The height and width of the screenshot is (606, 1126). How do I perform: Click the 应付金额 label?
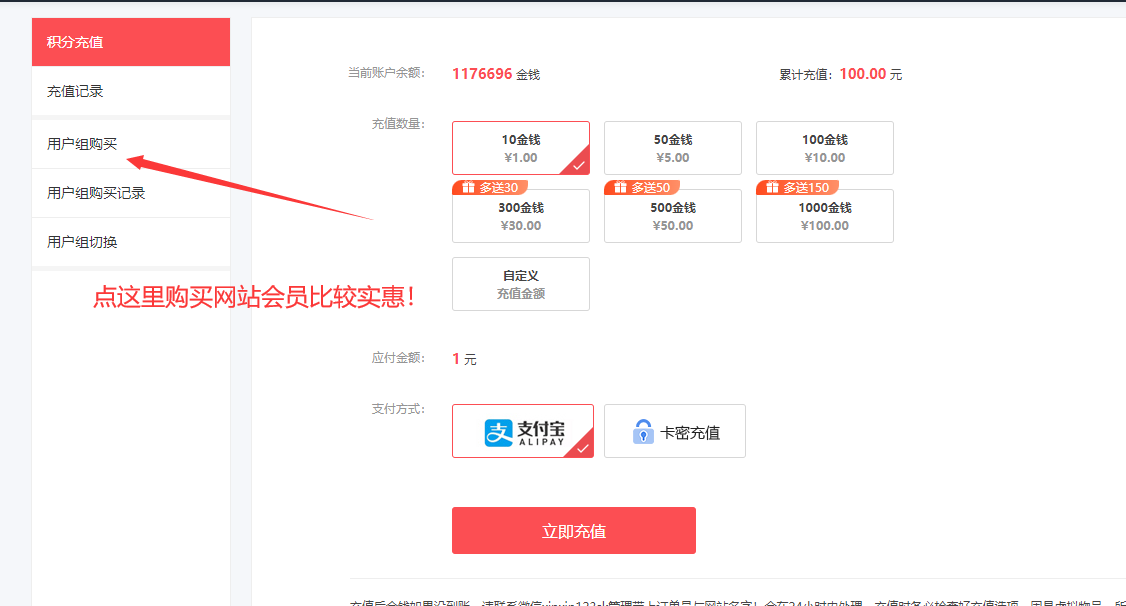click(x=398, y=358)
